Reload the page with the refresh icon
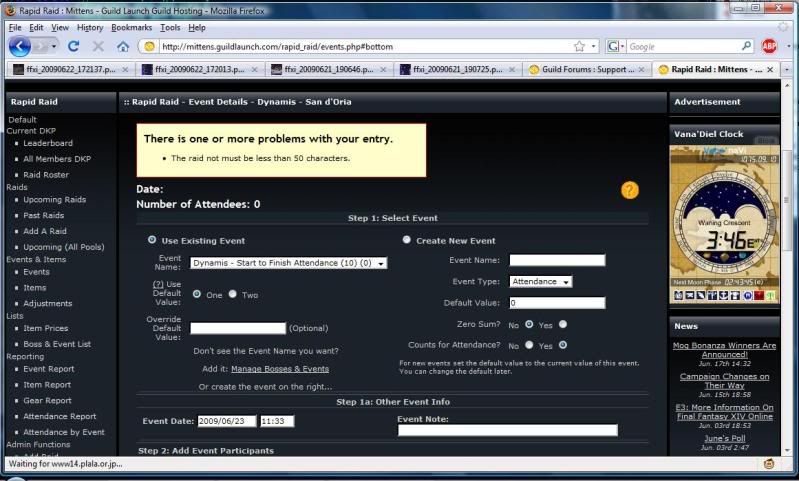 coord(73,46)
